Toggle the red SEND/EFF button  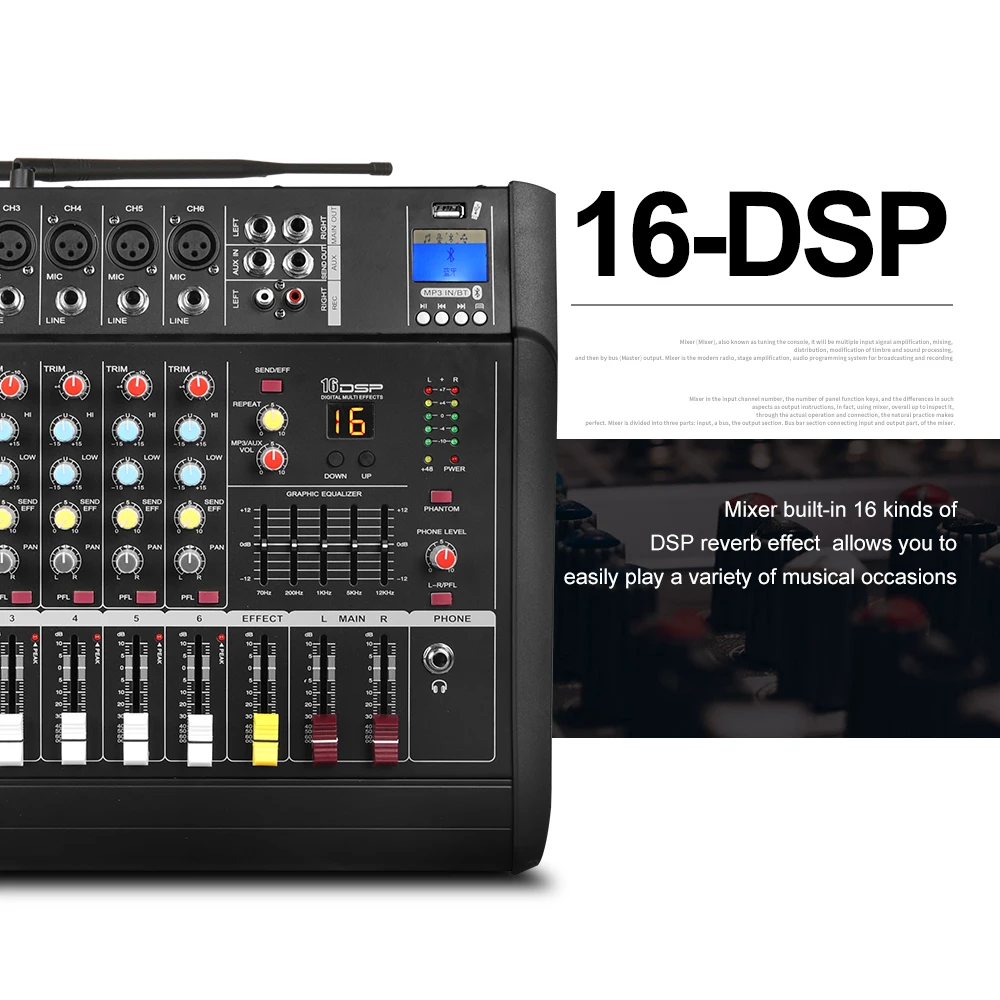(x=272, y=386)
